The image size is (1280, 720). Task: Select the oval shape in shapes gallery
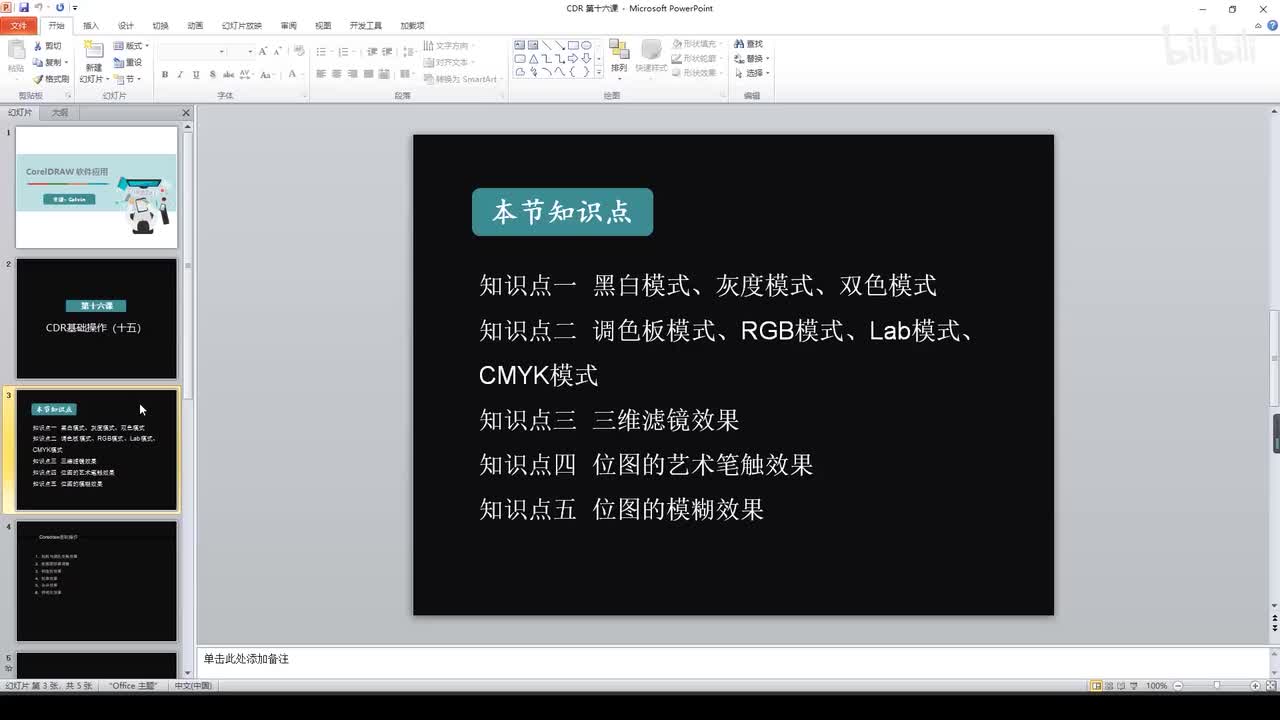tap(586, 45)
